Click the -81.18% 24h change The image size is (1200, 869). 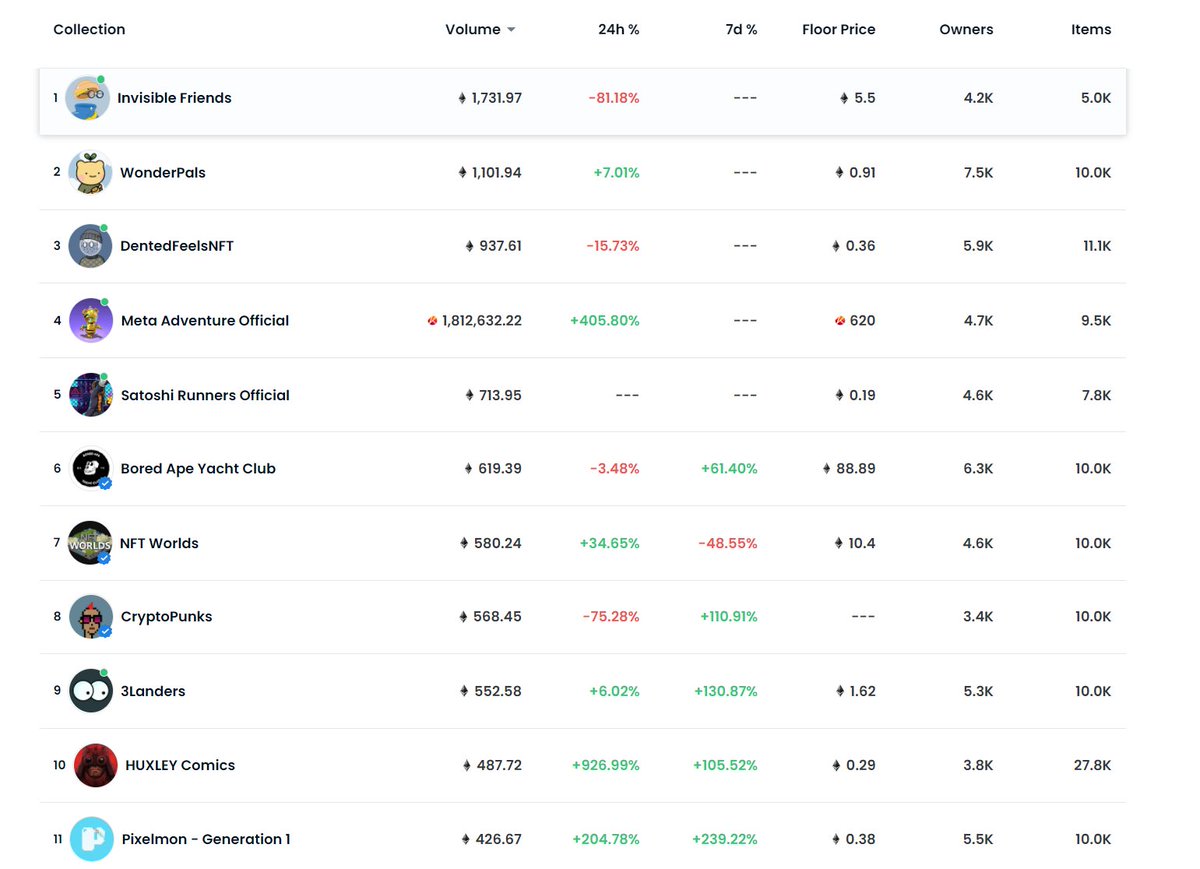click(614, 98)
